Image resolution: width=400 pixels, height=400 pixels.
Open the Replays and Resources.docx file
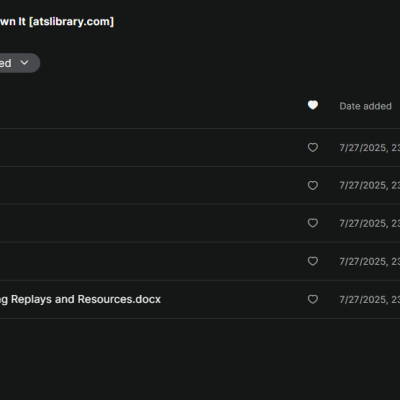[80, 299]
